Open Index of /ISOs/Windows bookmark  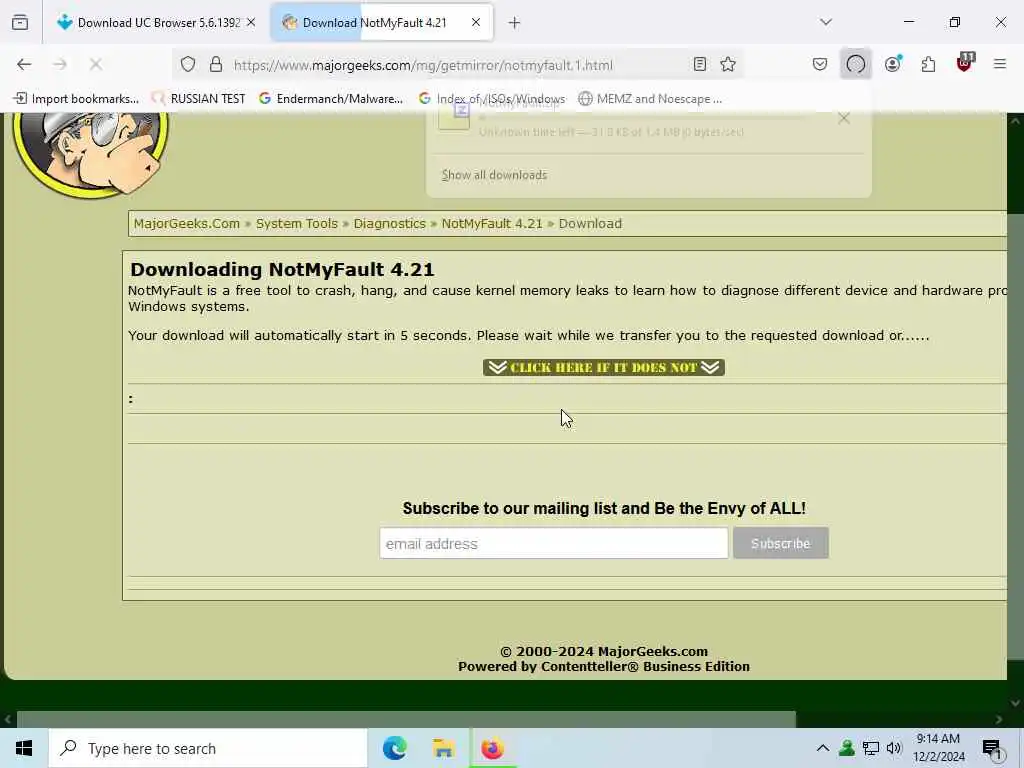pyautogui.click(x=492, y=99)
